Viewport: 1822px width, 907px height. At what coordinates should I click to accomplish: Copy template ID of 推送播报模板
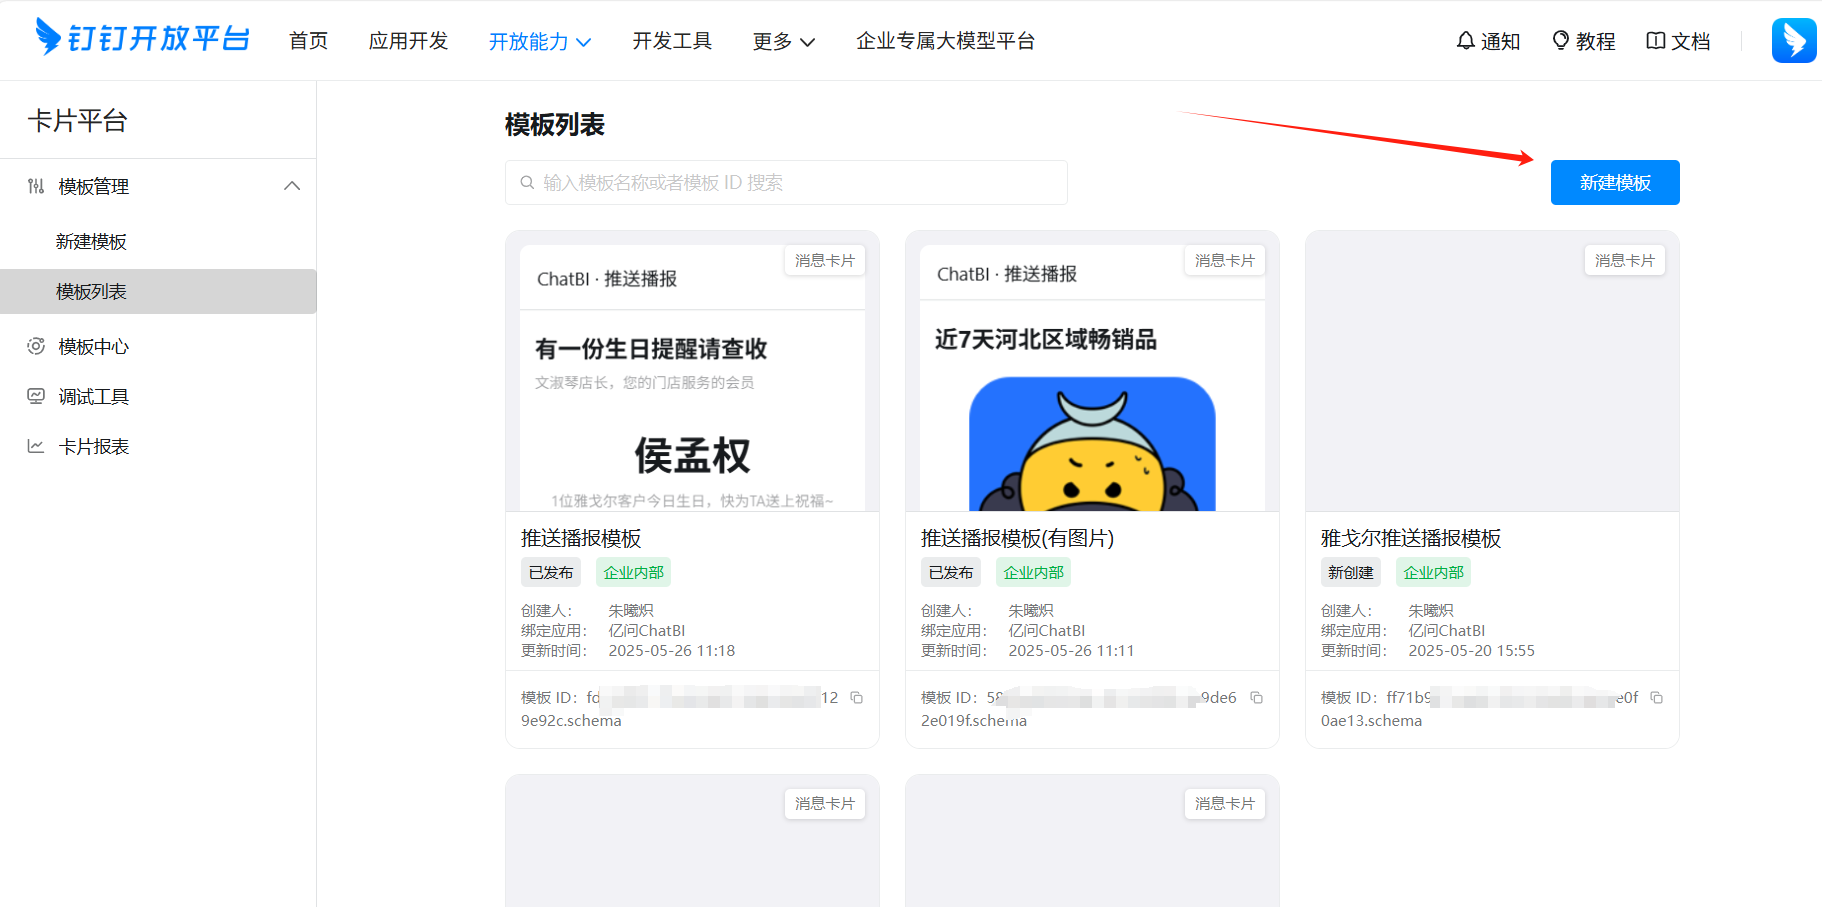click(x=857, y=698)
